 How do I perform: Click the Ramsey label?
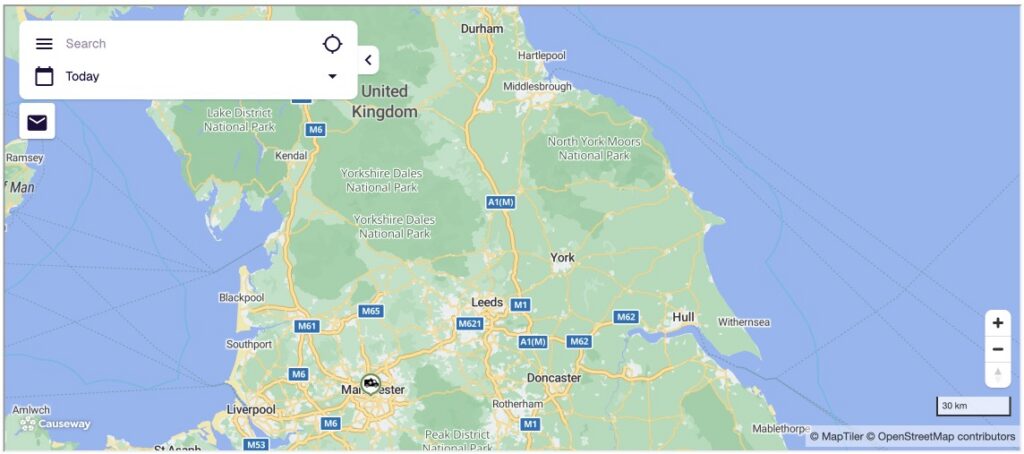25,158
